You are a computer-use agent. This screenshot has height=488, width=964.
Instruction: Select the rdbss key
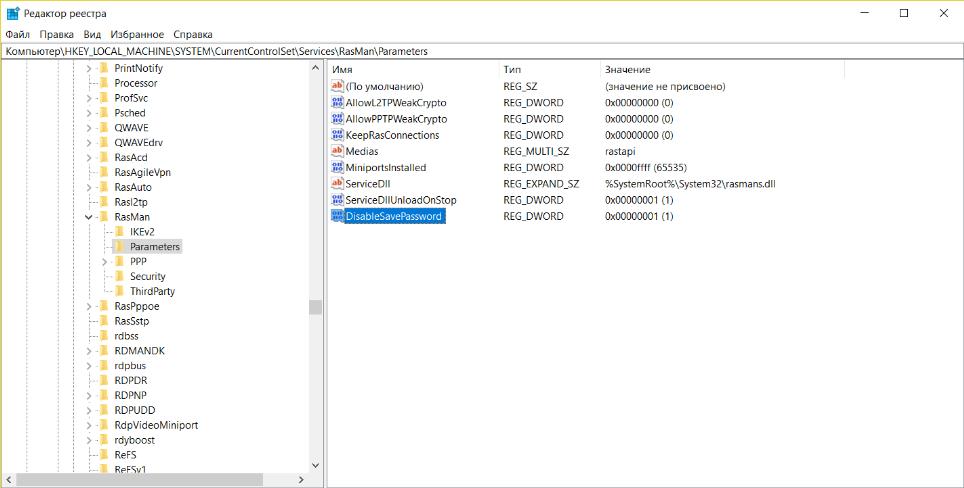pyautogui.click(x=127, y=336)
